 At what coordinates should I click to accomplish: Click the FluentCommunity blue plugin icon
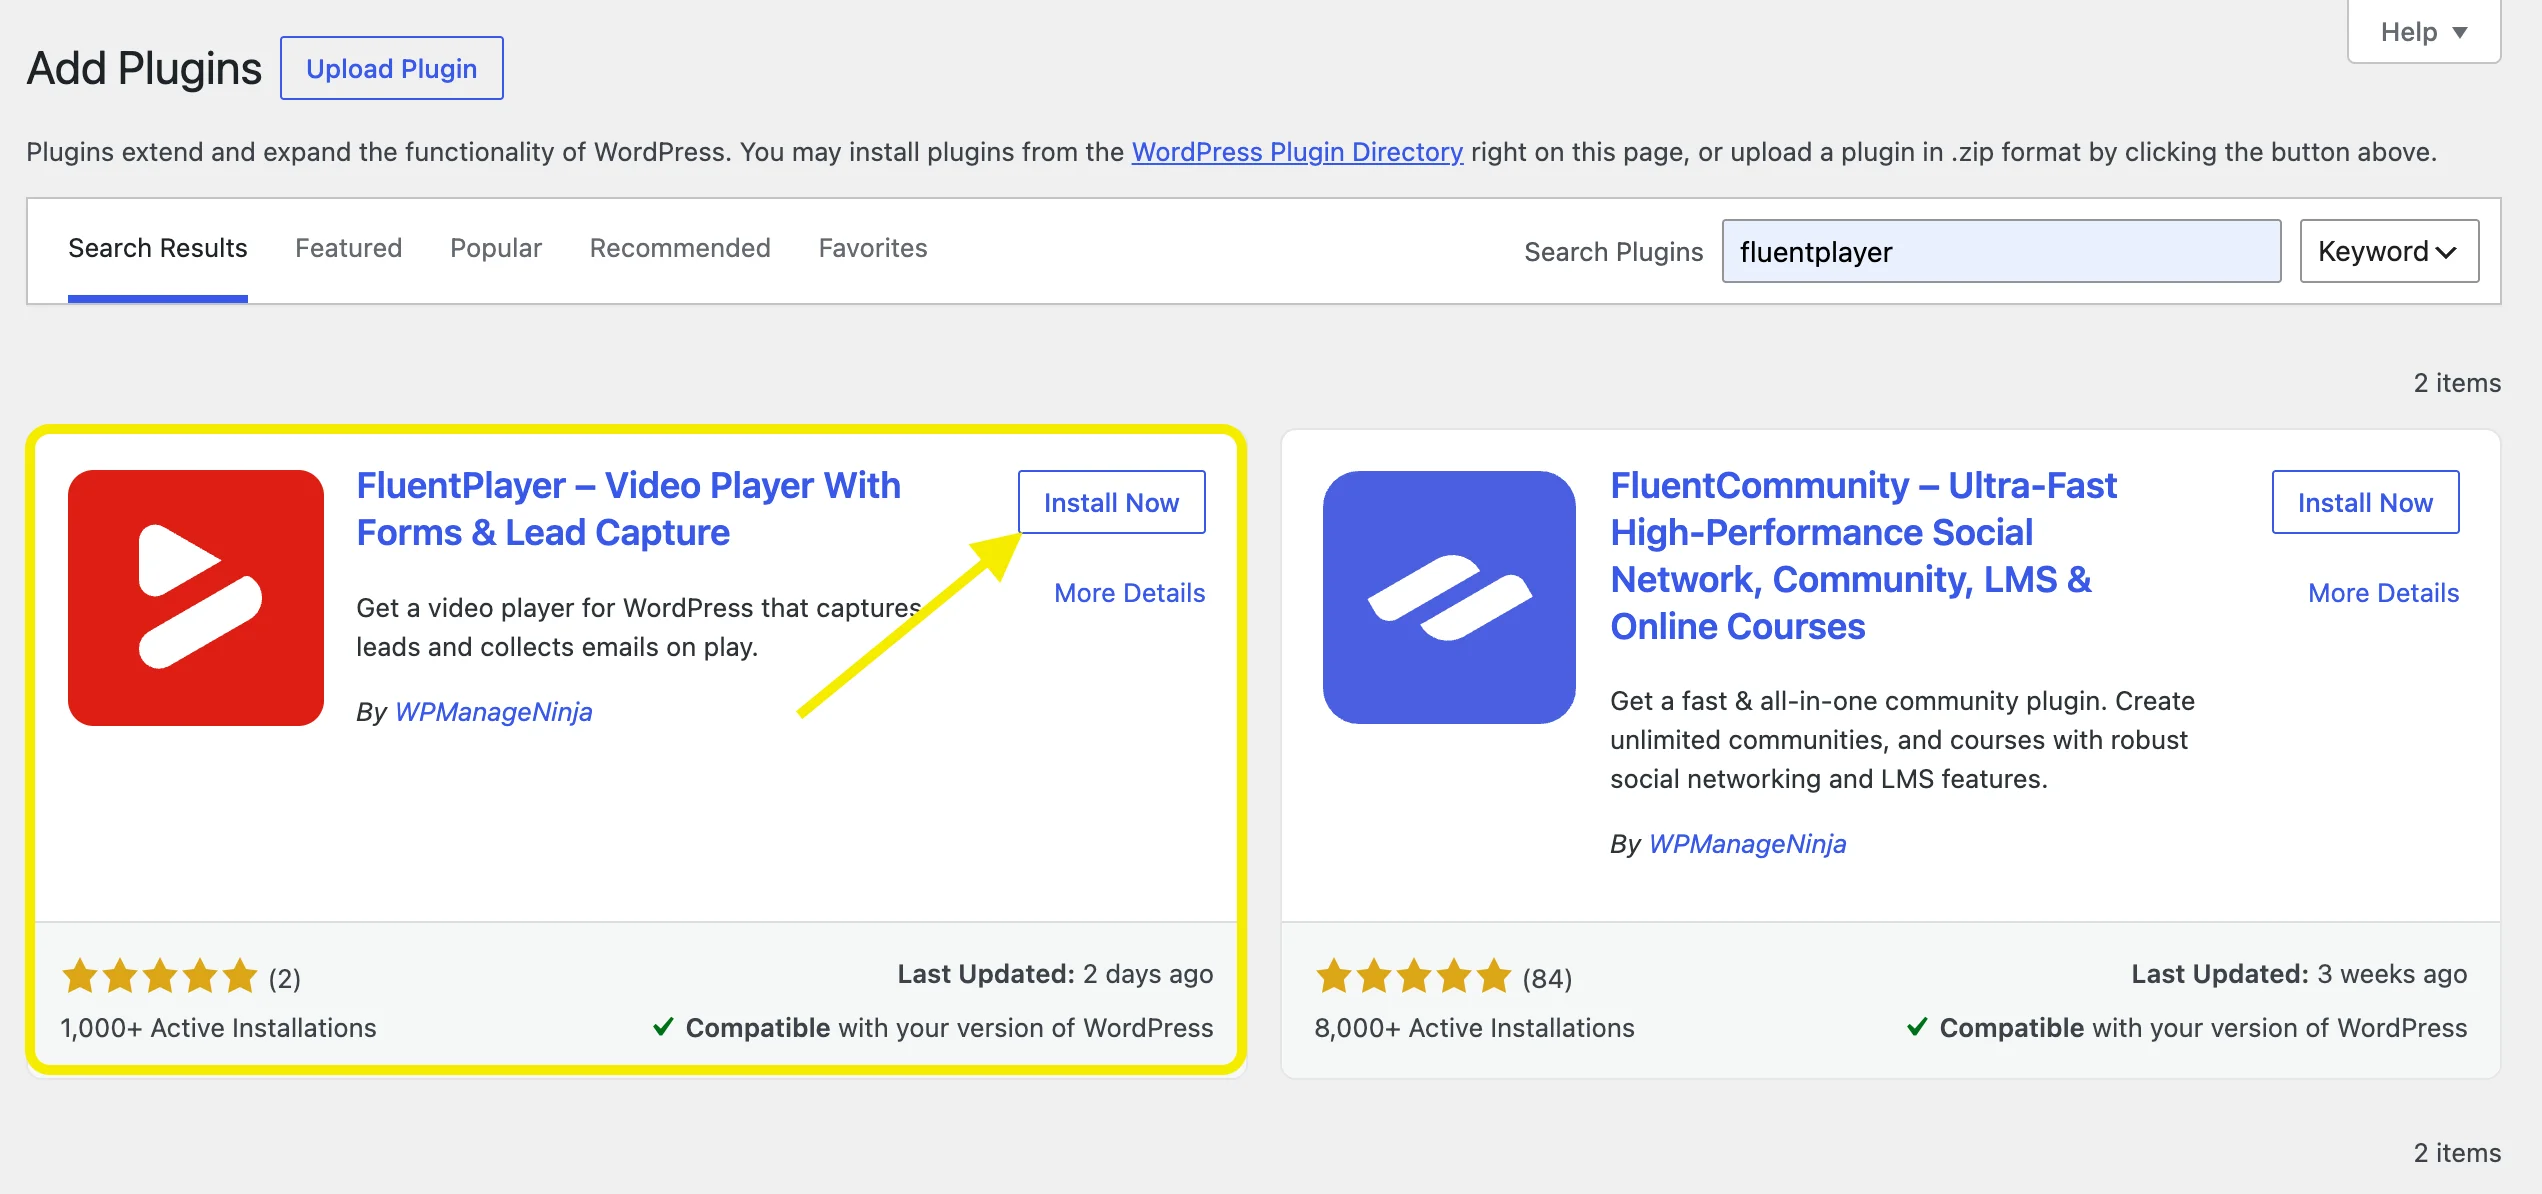(x=1449, y=598)
